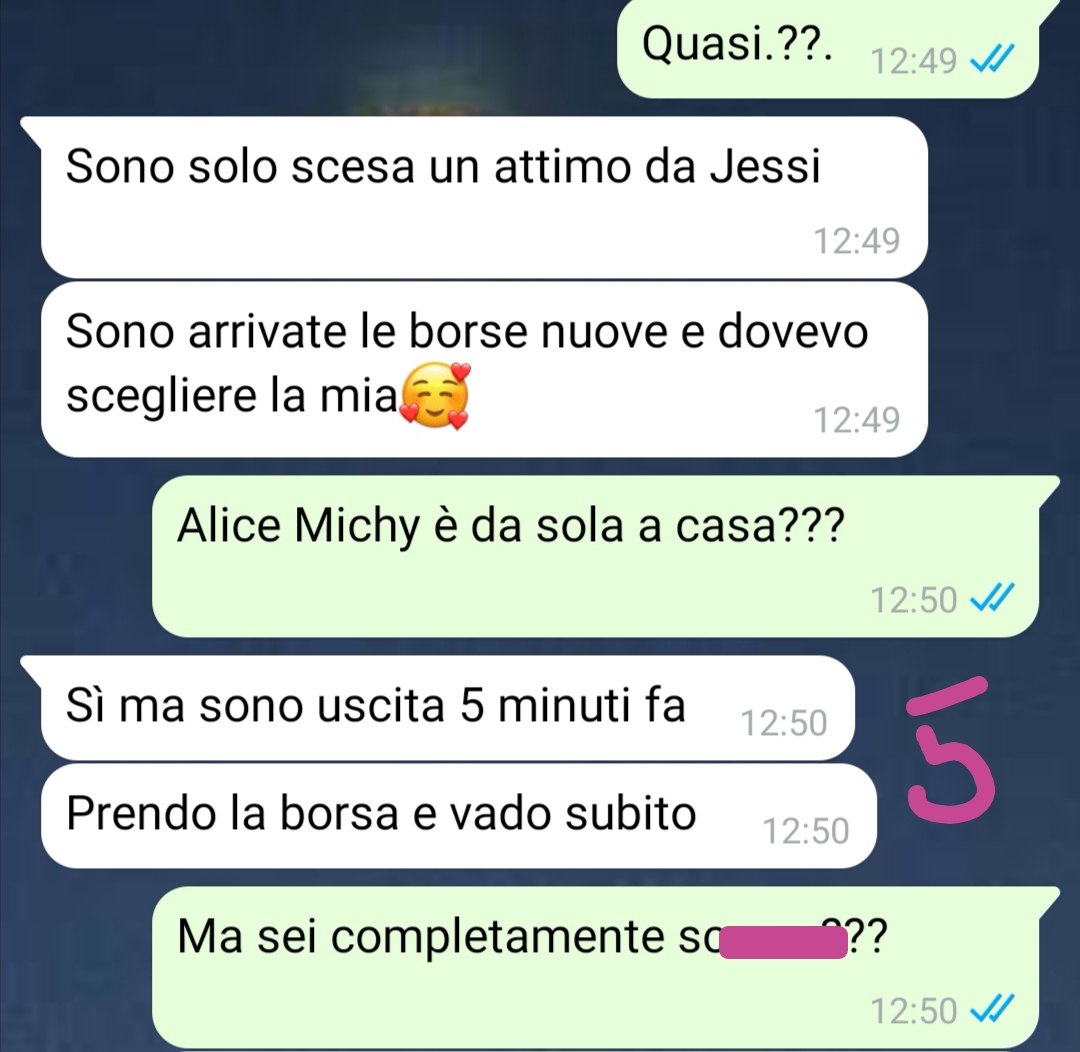The image size is (1080, 1052).
Task: Tap the 'Sì ma sono uscita 5 minuti fa' bubble
Action: pyautogui.click(x=448, y=708)
